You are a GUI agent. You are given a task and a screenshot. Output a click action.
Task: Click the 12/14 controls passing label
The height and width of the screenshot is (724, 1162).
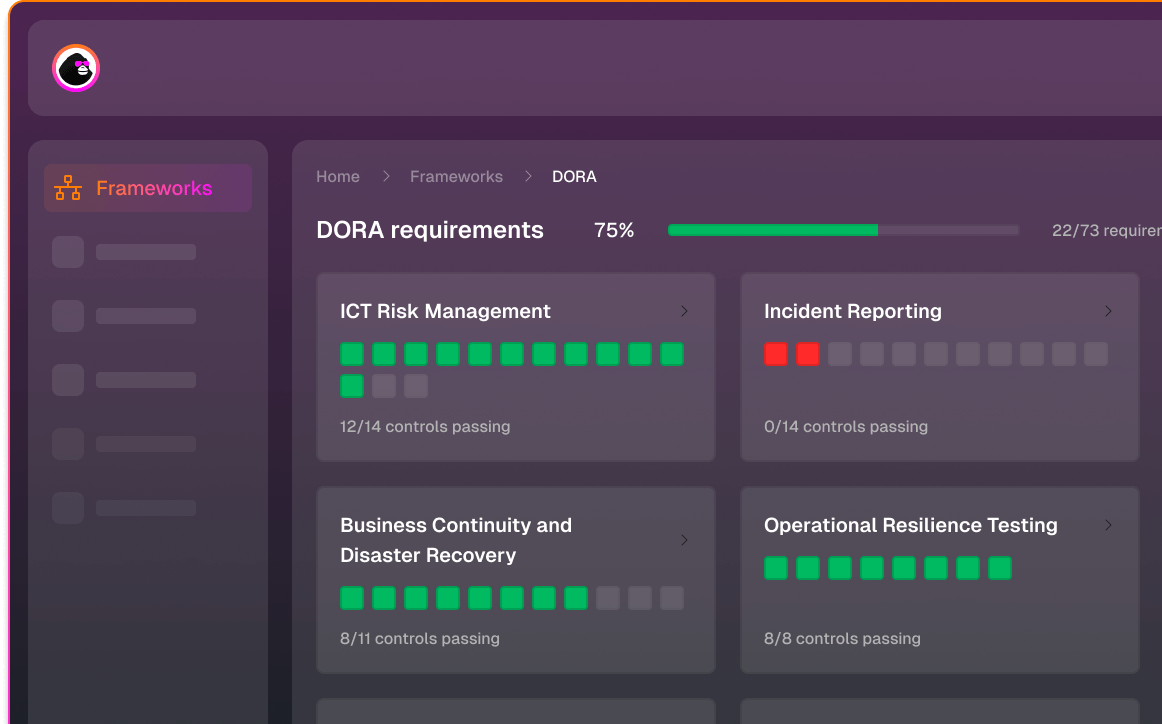pyautogui.click(x=425, y=427)
